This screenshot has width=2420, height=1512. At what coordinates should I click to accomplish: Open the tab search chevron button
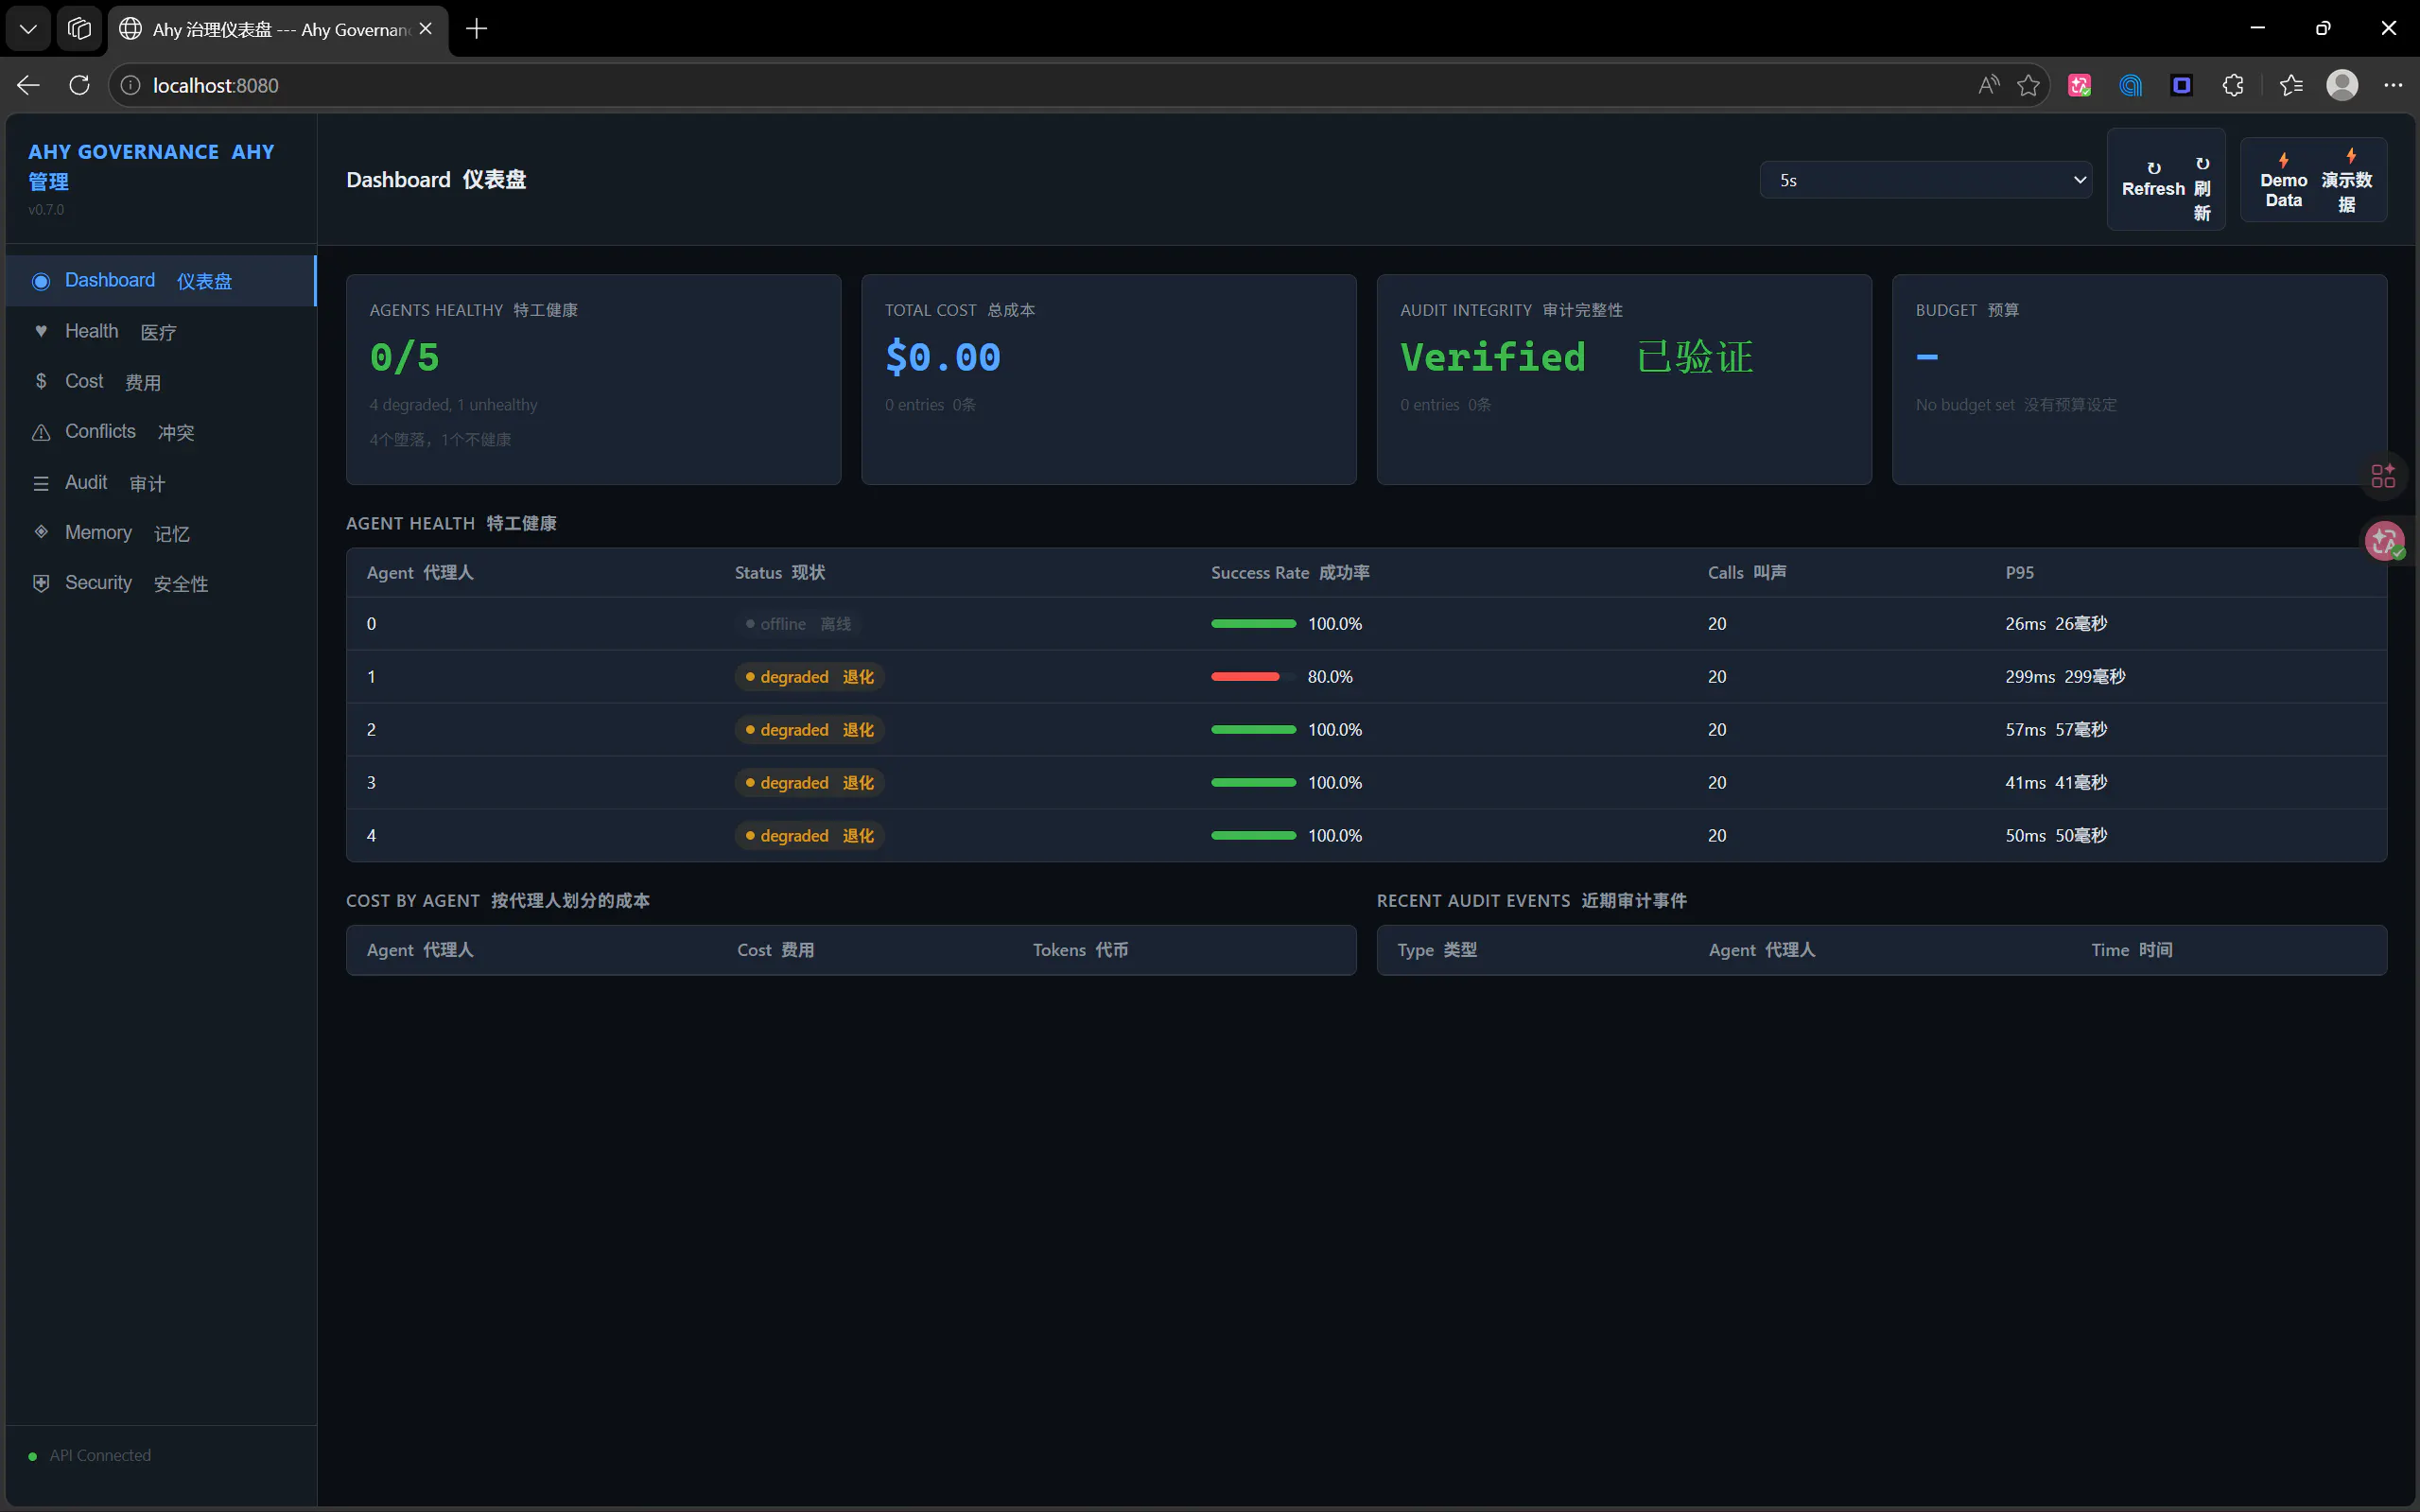click(x=28, y=29)
